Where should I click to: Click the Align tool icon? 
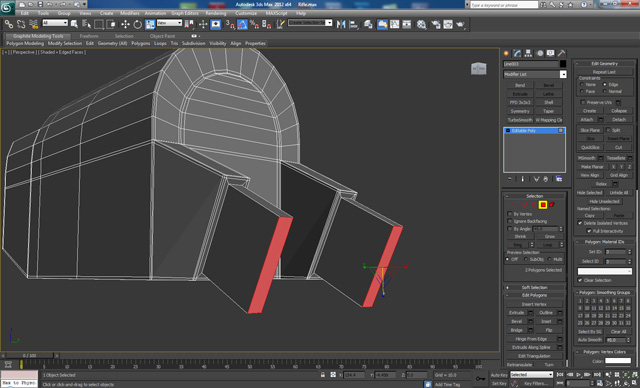click(353, 24)
